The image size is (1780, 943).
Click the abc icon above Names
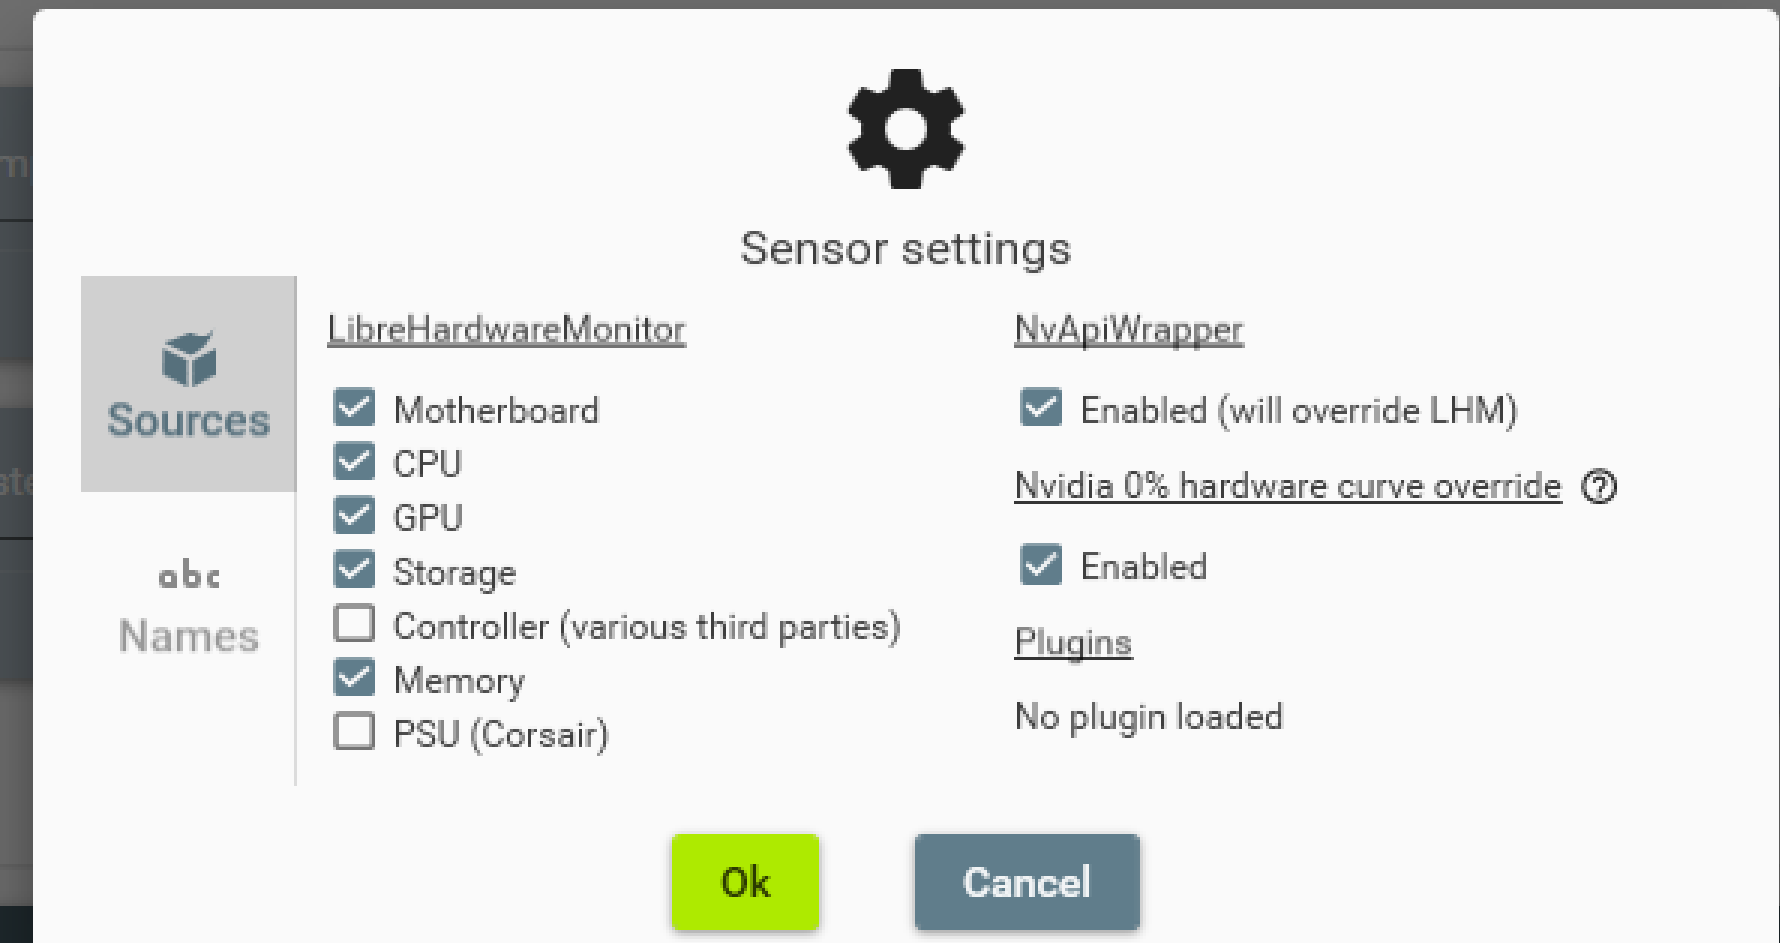[x=188, y=573]
